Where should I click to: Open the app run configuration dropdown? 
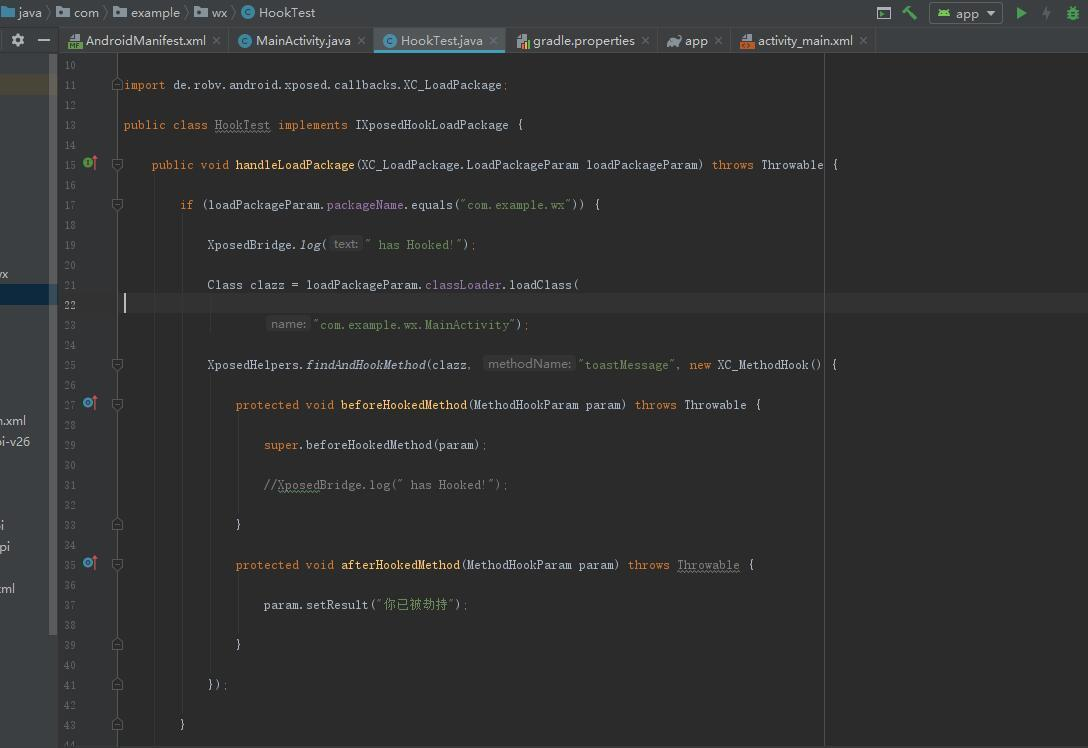point(966,13)
